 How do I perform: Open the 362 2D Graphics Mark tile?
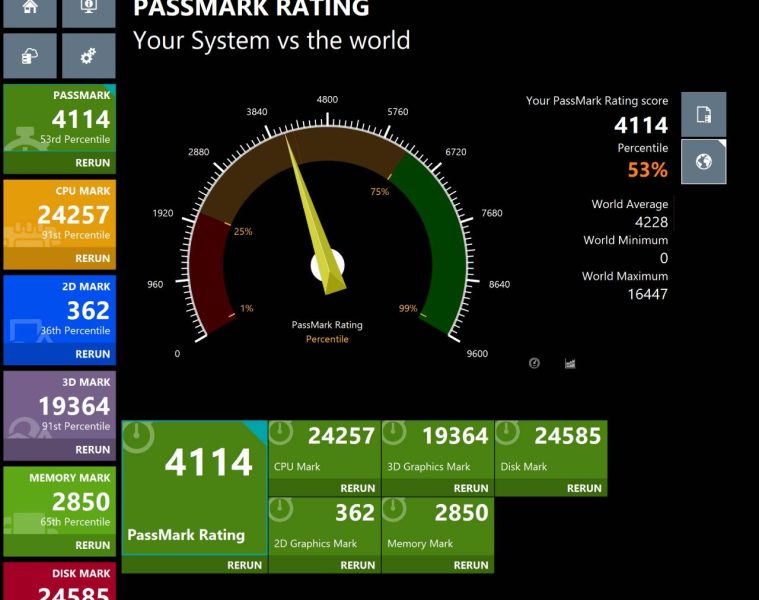click(324, 526)
